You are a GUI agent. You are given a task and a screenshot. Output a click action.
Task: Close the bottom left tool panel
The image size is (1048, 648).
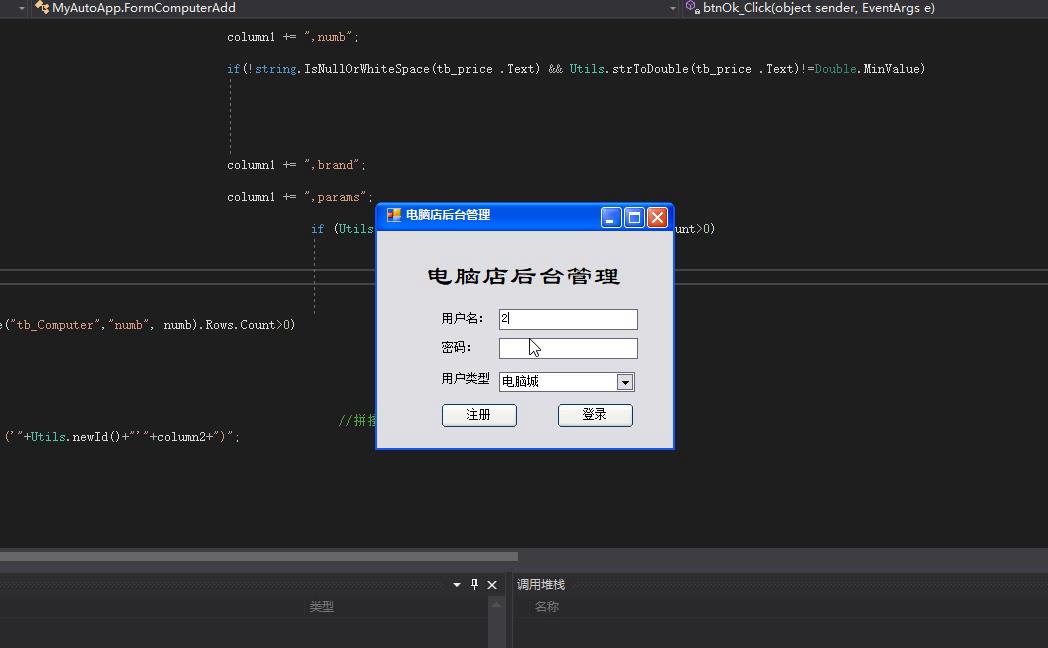tap(492, 585)
